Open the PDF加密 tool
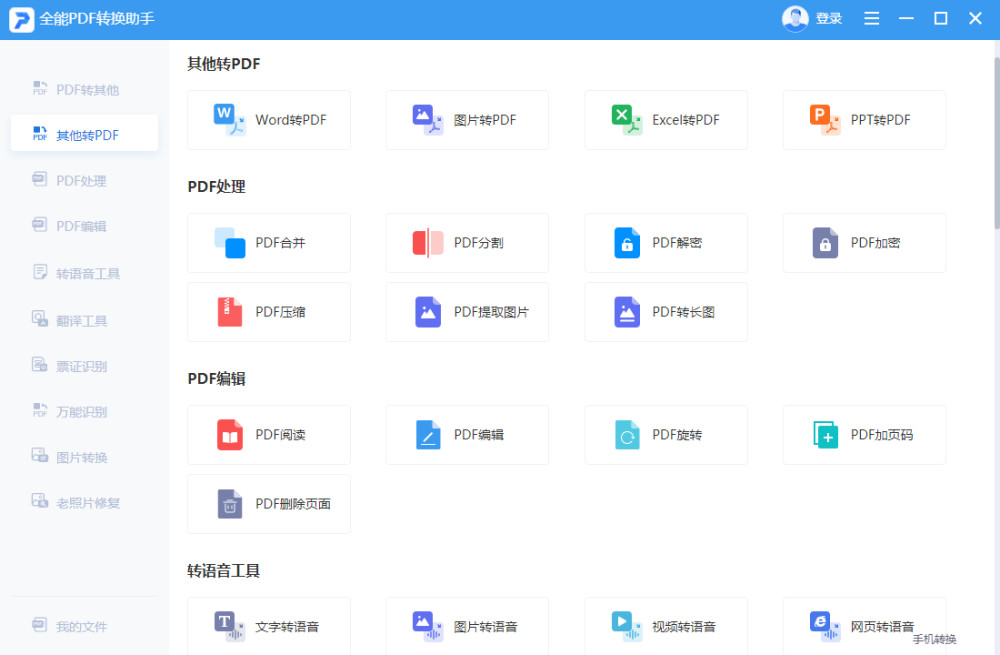 (864, 243)
